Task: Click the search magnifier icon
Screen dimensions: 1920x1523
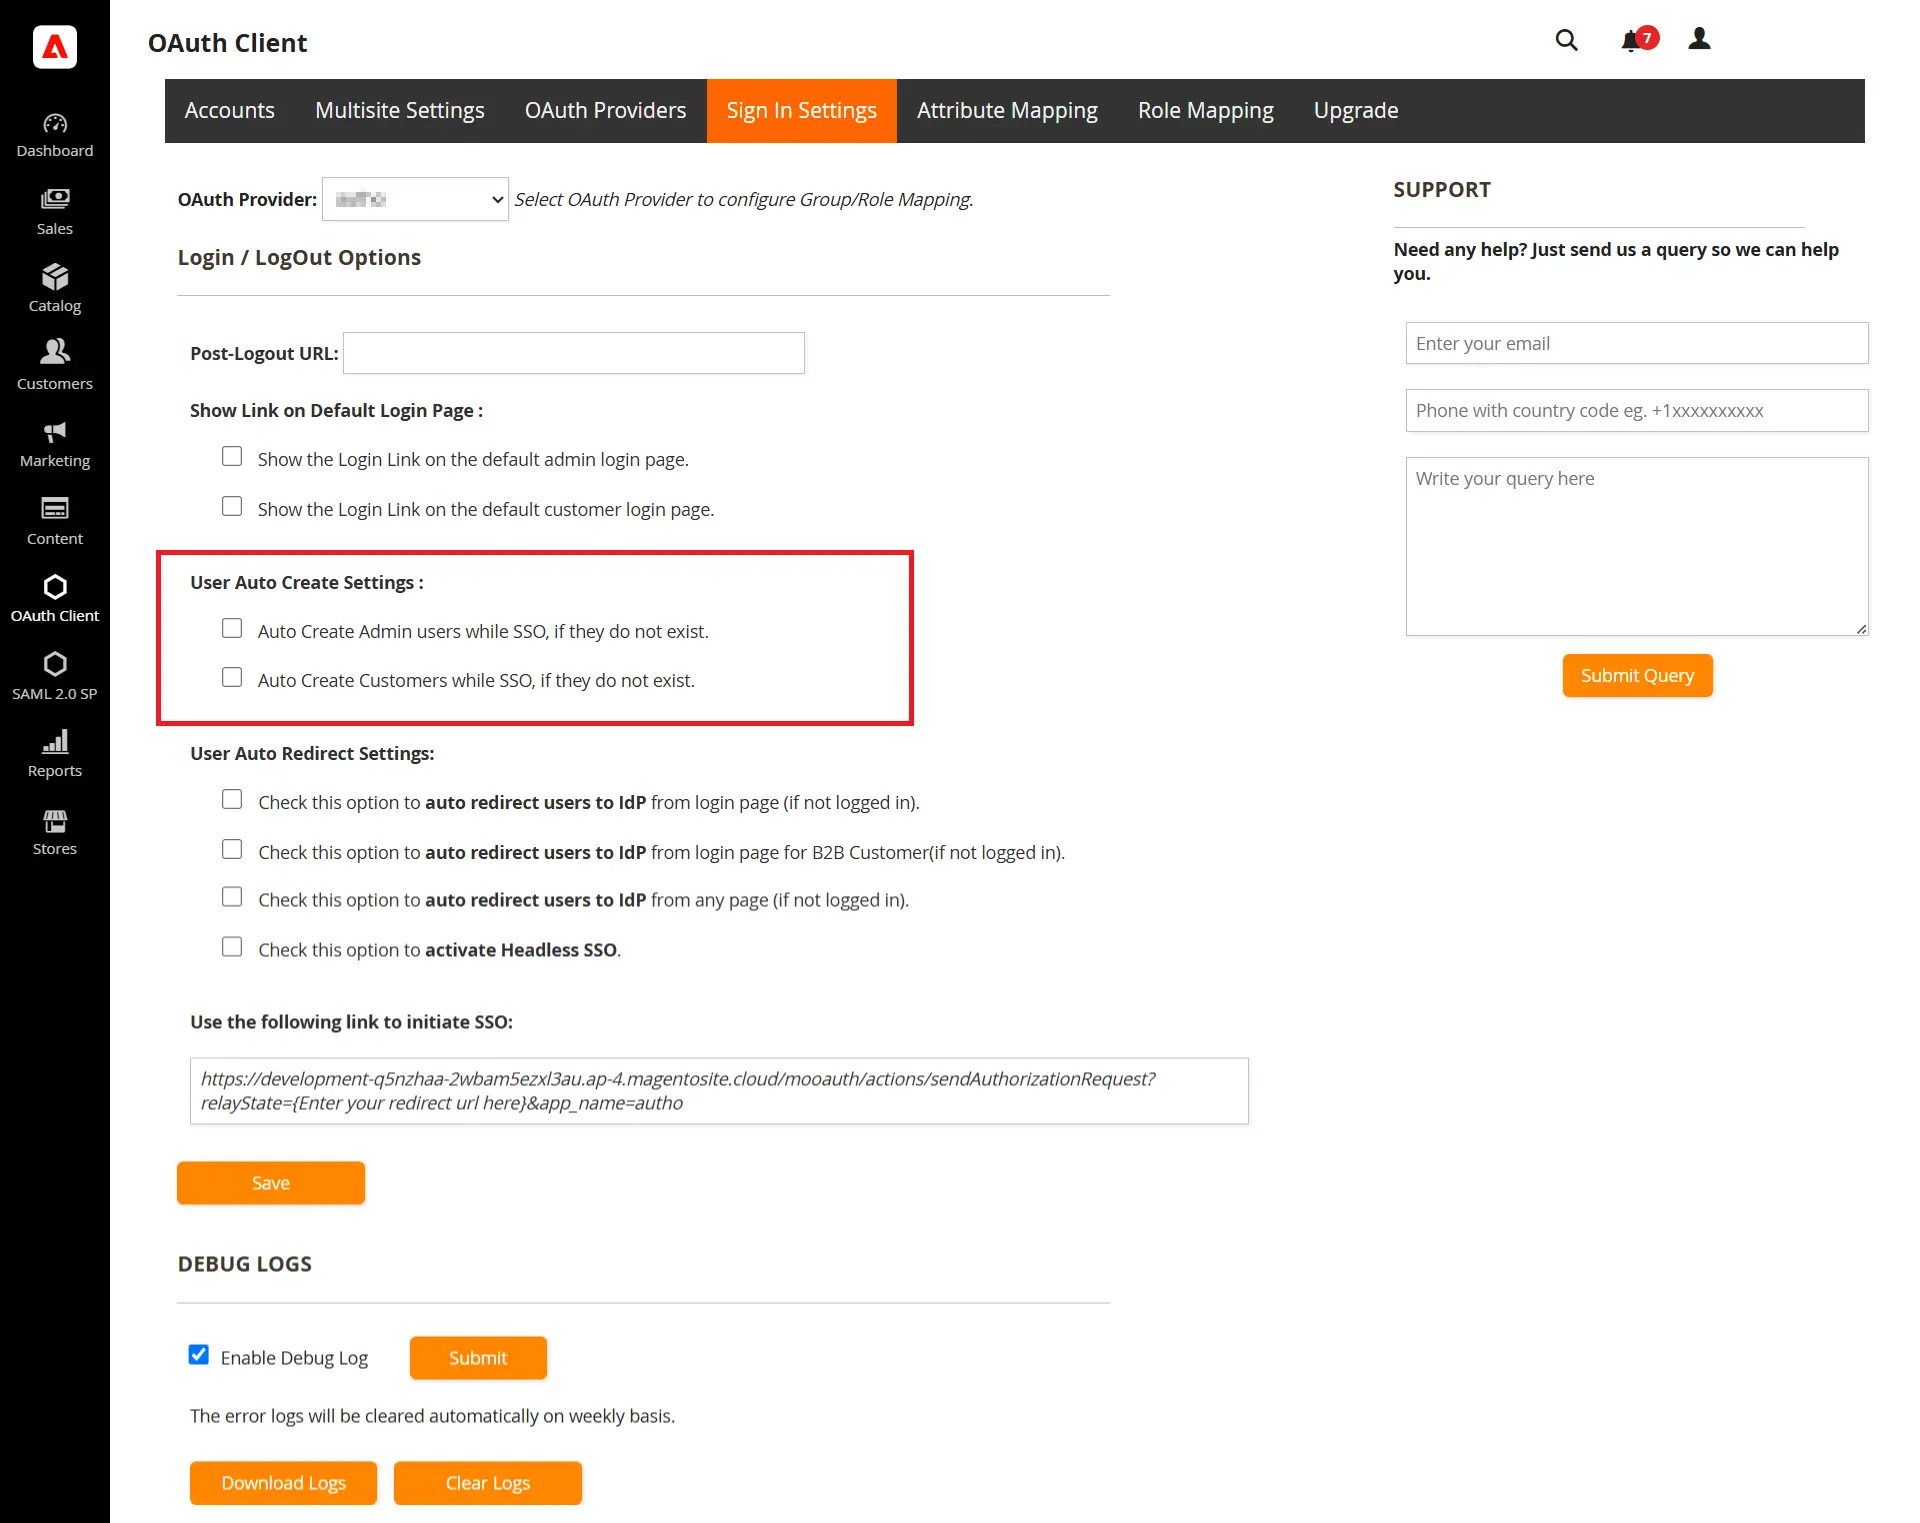Action: 1566,40
